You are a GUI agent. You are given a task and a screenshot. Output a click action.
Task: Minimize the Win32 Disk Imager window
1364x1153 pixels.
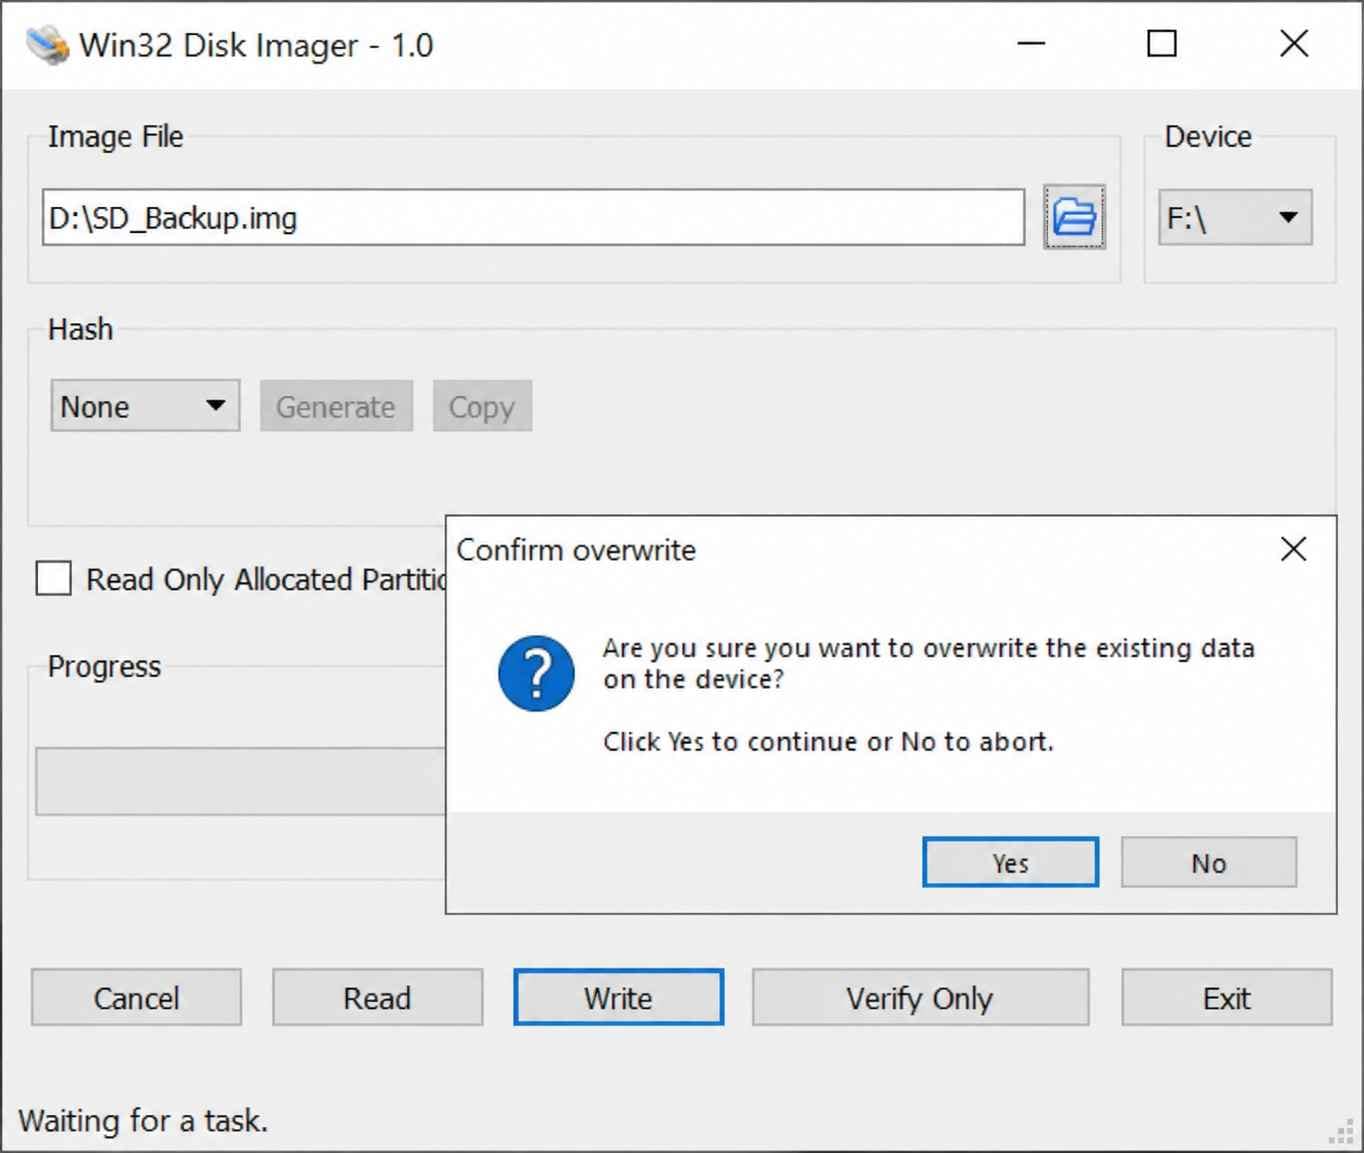[1031, 44]
